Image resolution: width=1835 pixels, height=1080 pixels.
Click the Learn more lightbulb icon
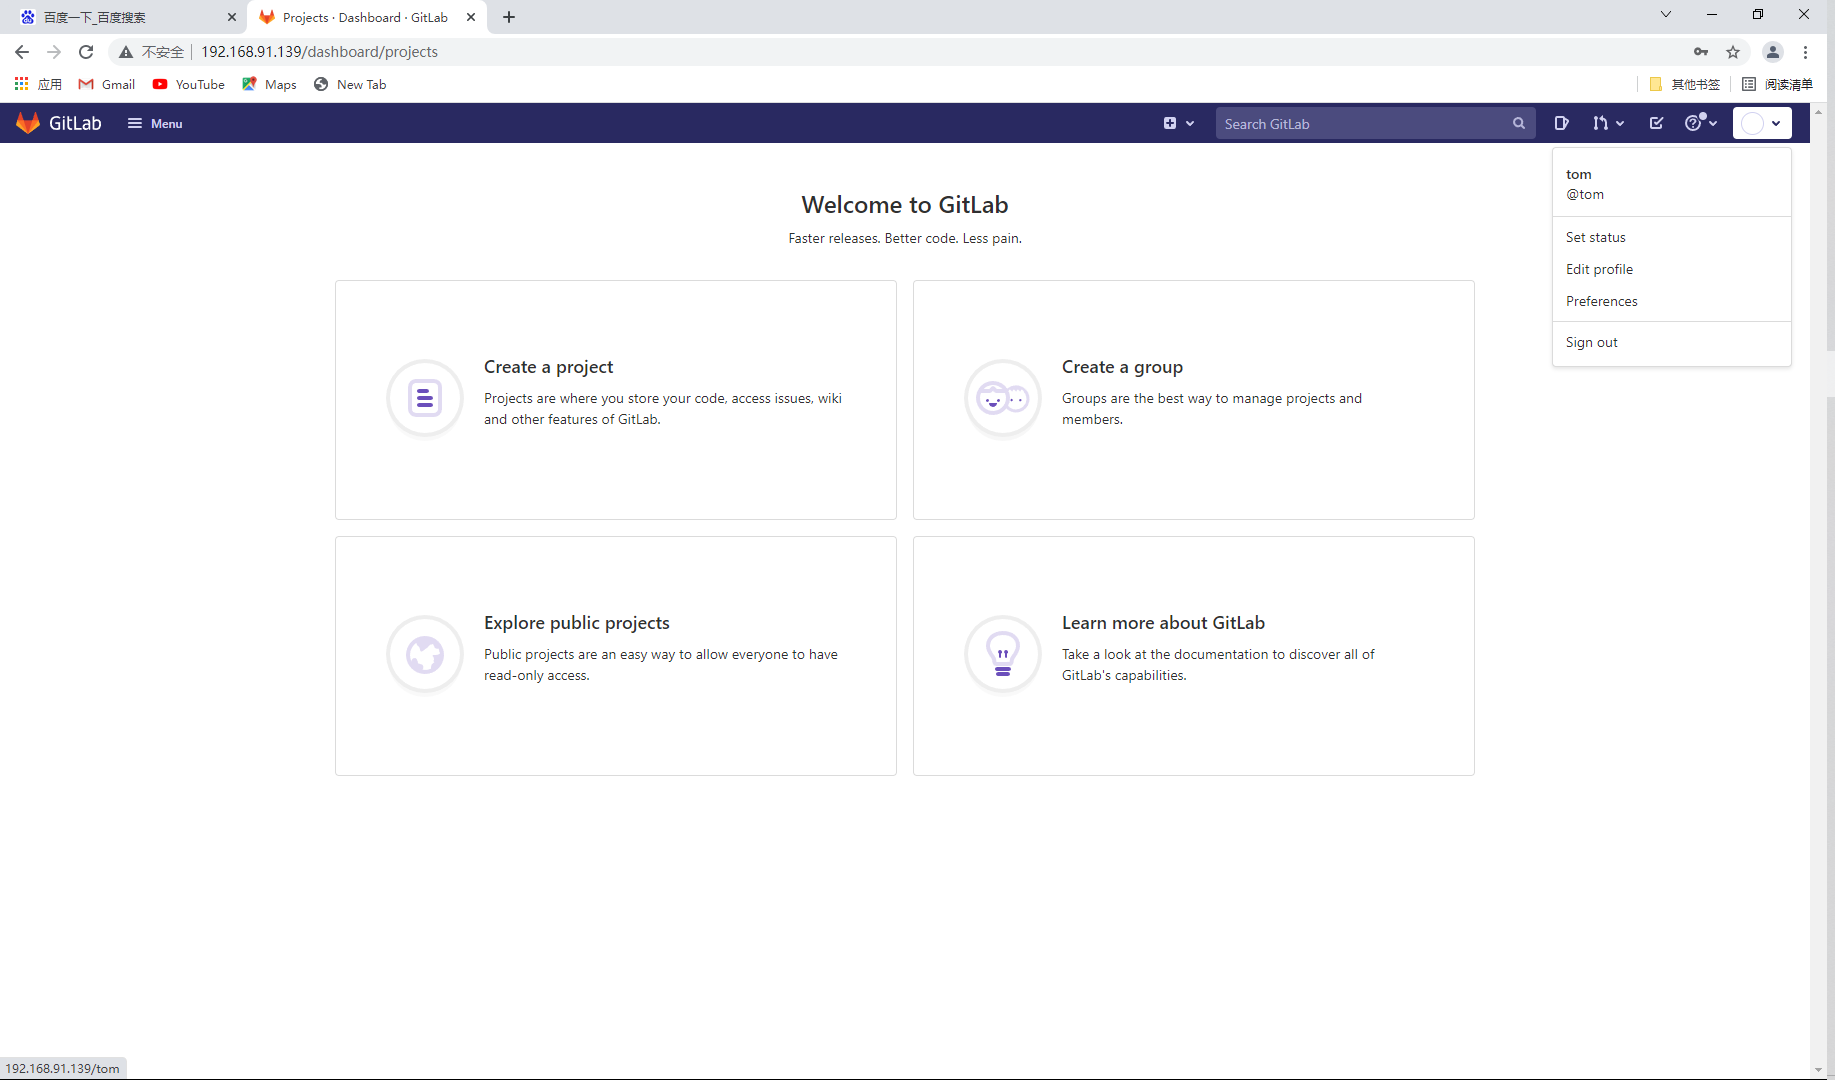pos(1003,654)
